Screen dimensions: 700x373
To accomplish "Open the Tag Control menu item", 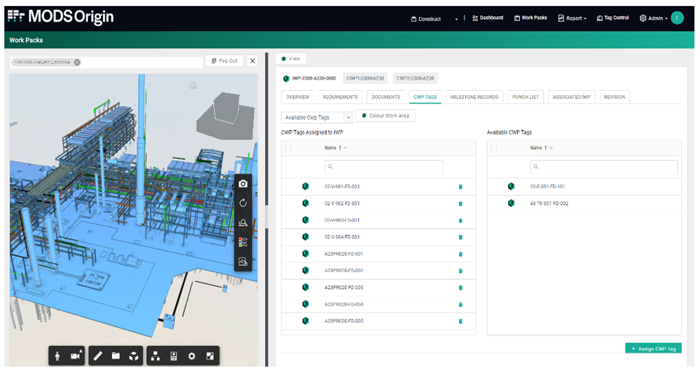I will click(612, 18).
